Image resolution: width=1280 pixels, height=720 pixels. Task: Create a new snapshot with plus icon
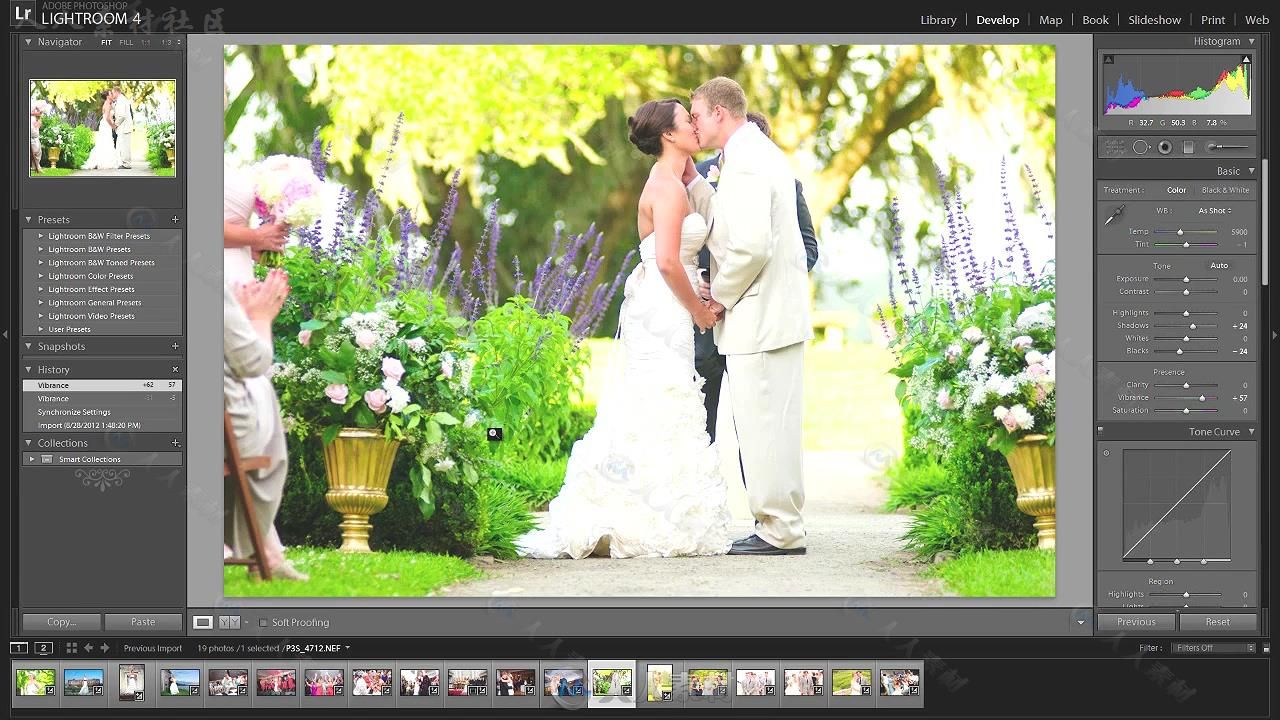coord(175,346)
